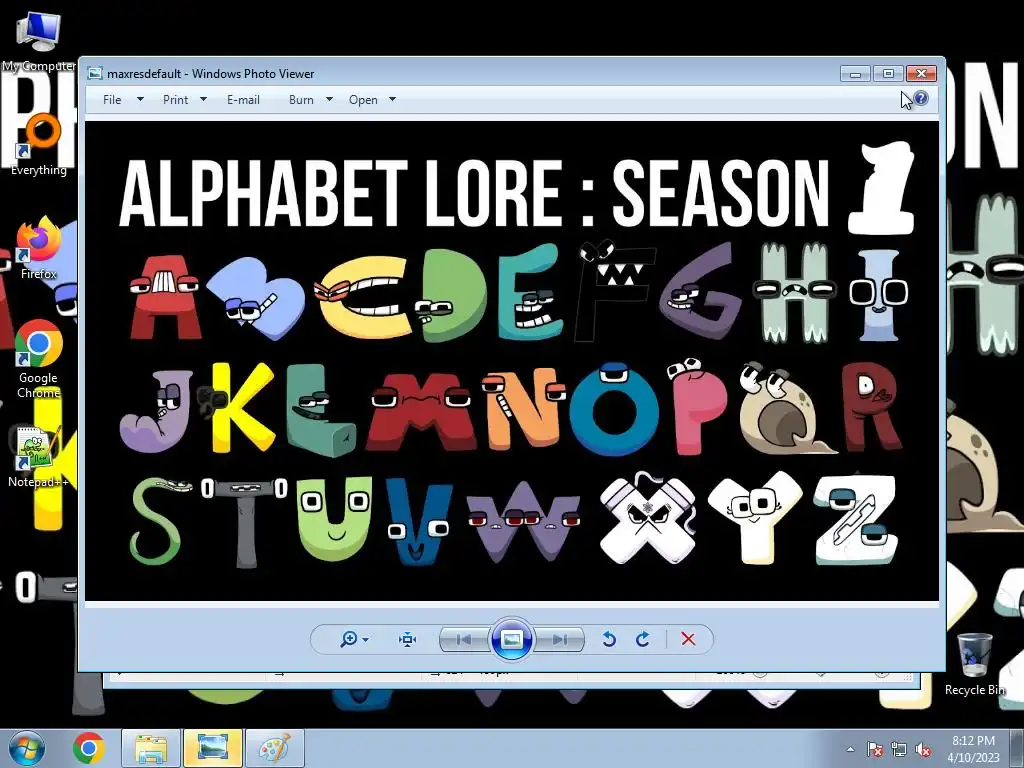Open the Action Center flag tray icon

click(874, 749)
